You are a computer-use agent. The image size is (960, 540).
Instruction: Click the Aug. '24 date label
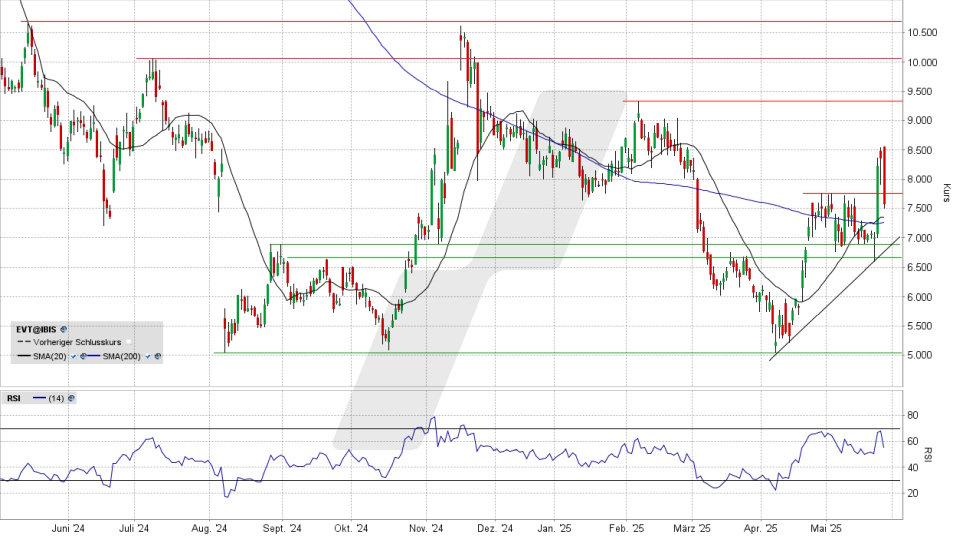click(209, 528)
